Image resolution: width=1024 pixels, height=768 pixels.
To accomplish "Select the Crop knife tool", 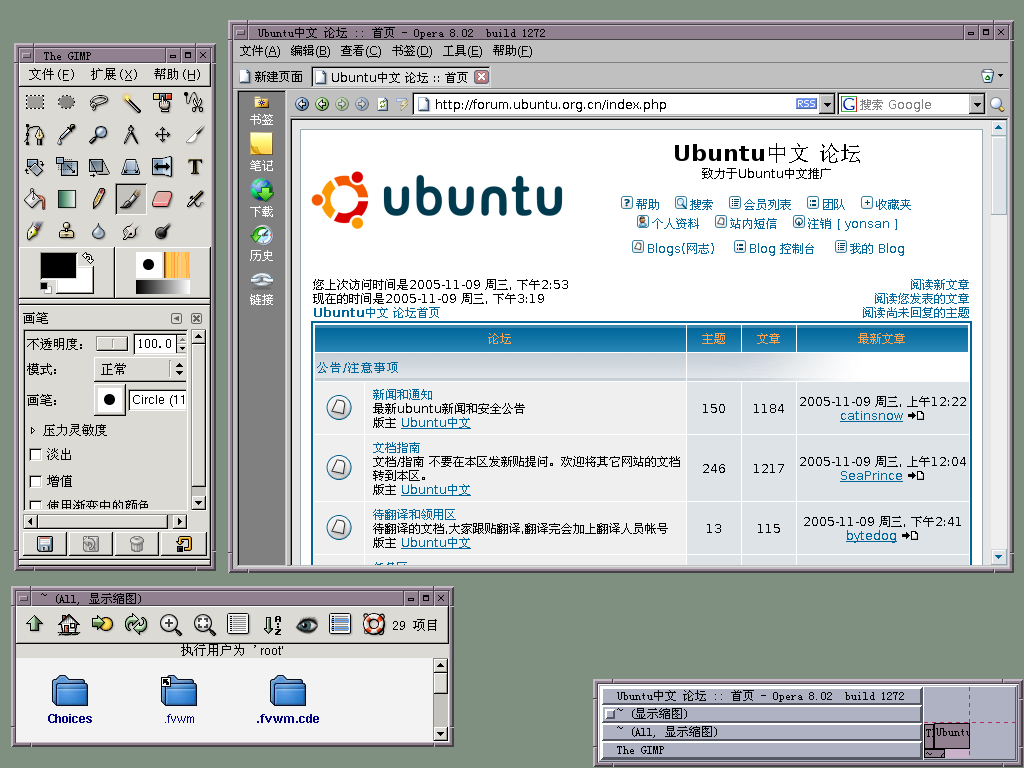I will pyautogui.click(x=194, y=135).
